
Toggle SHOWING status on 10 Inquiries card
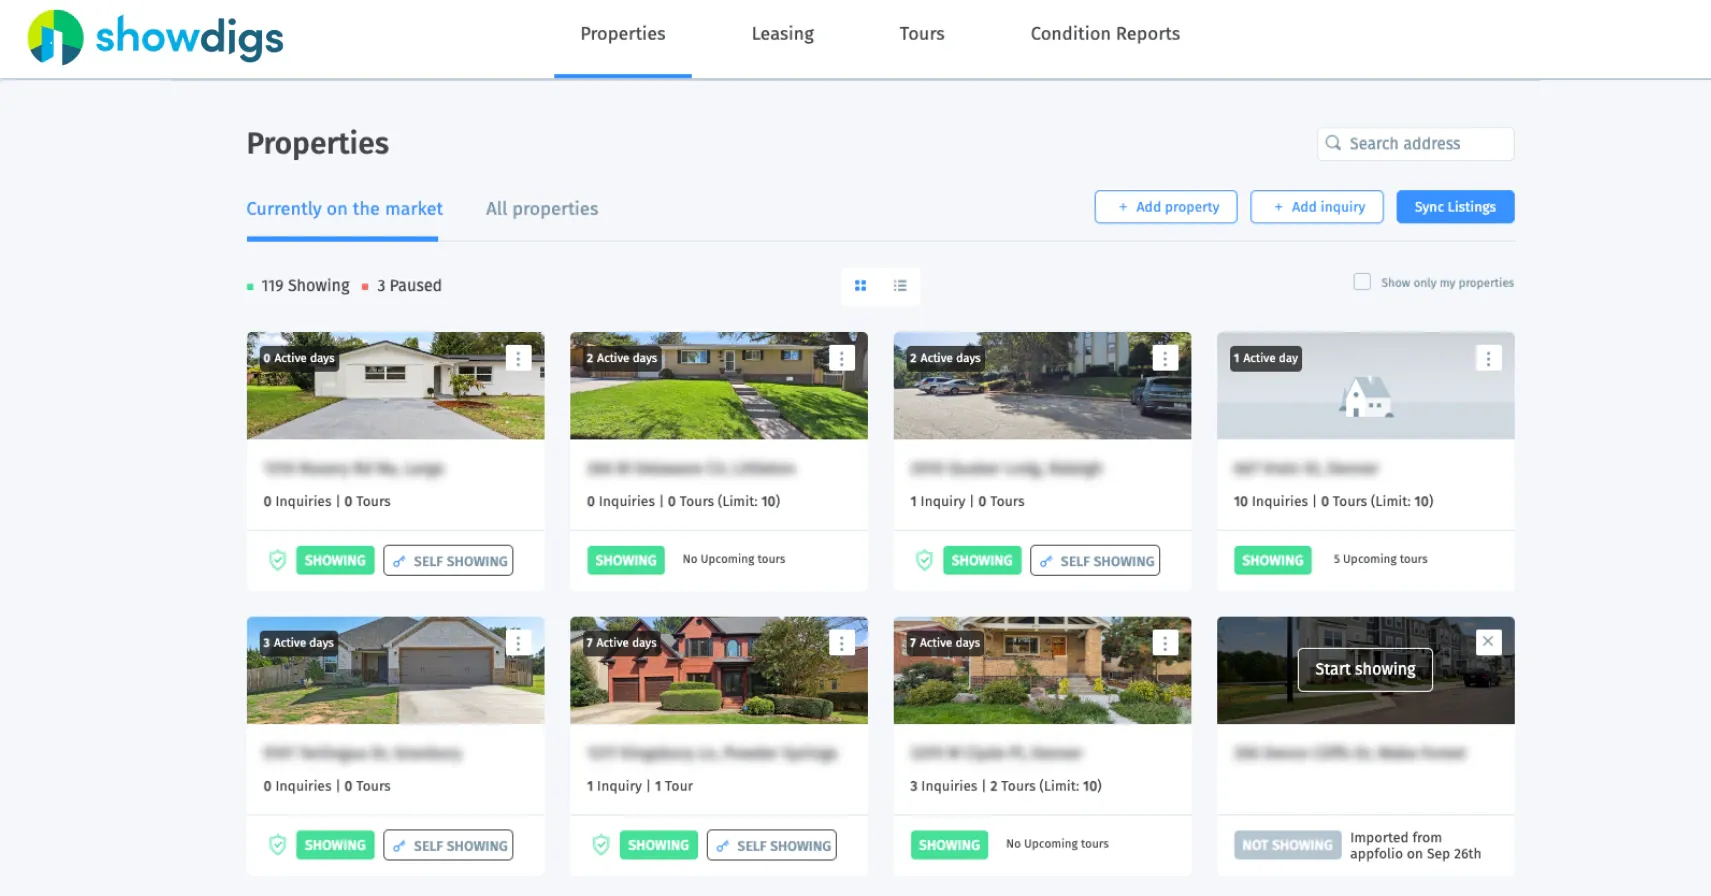tap(1272, 561)
